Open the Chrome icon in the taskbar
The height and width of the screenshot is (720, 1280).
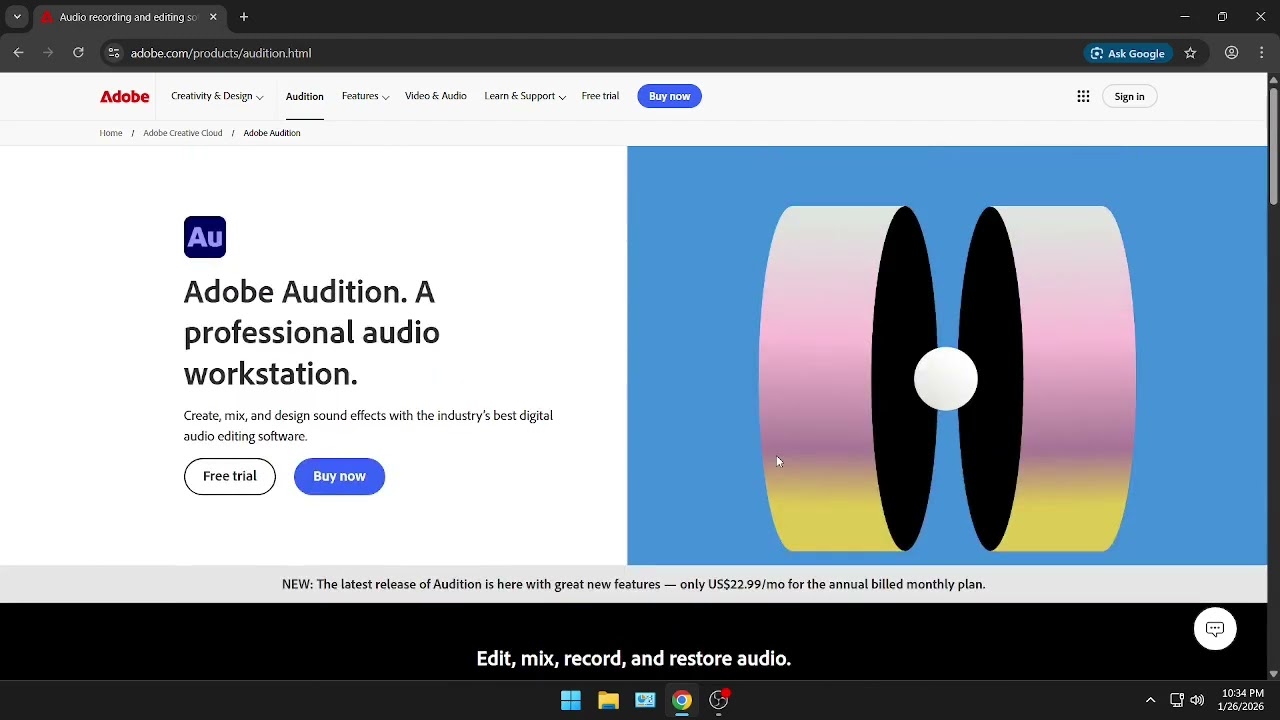[x=682, y=700]
